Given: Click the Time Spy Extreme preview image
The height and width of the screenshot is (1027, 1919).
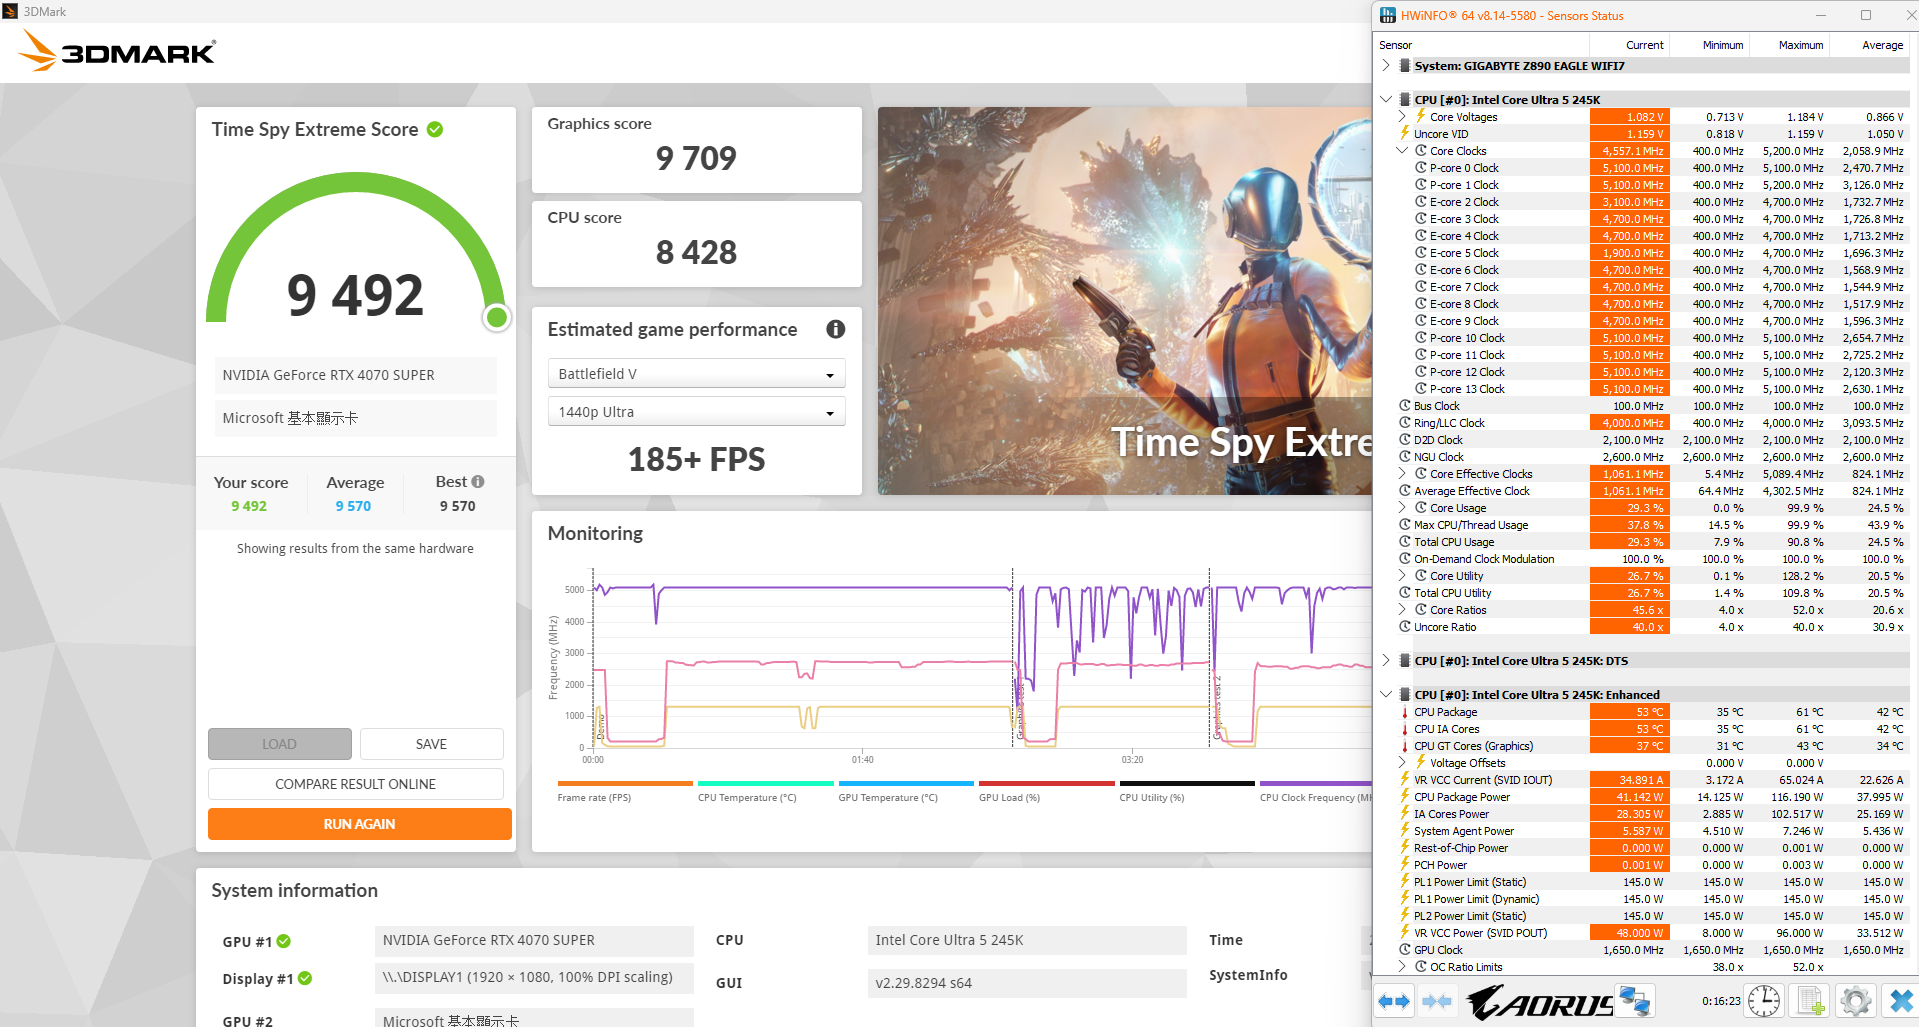Looking at the screenshot, I should pos(1125,301).
